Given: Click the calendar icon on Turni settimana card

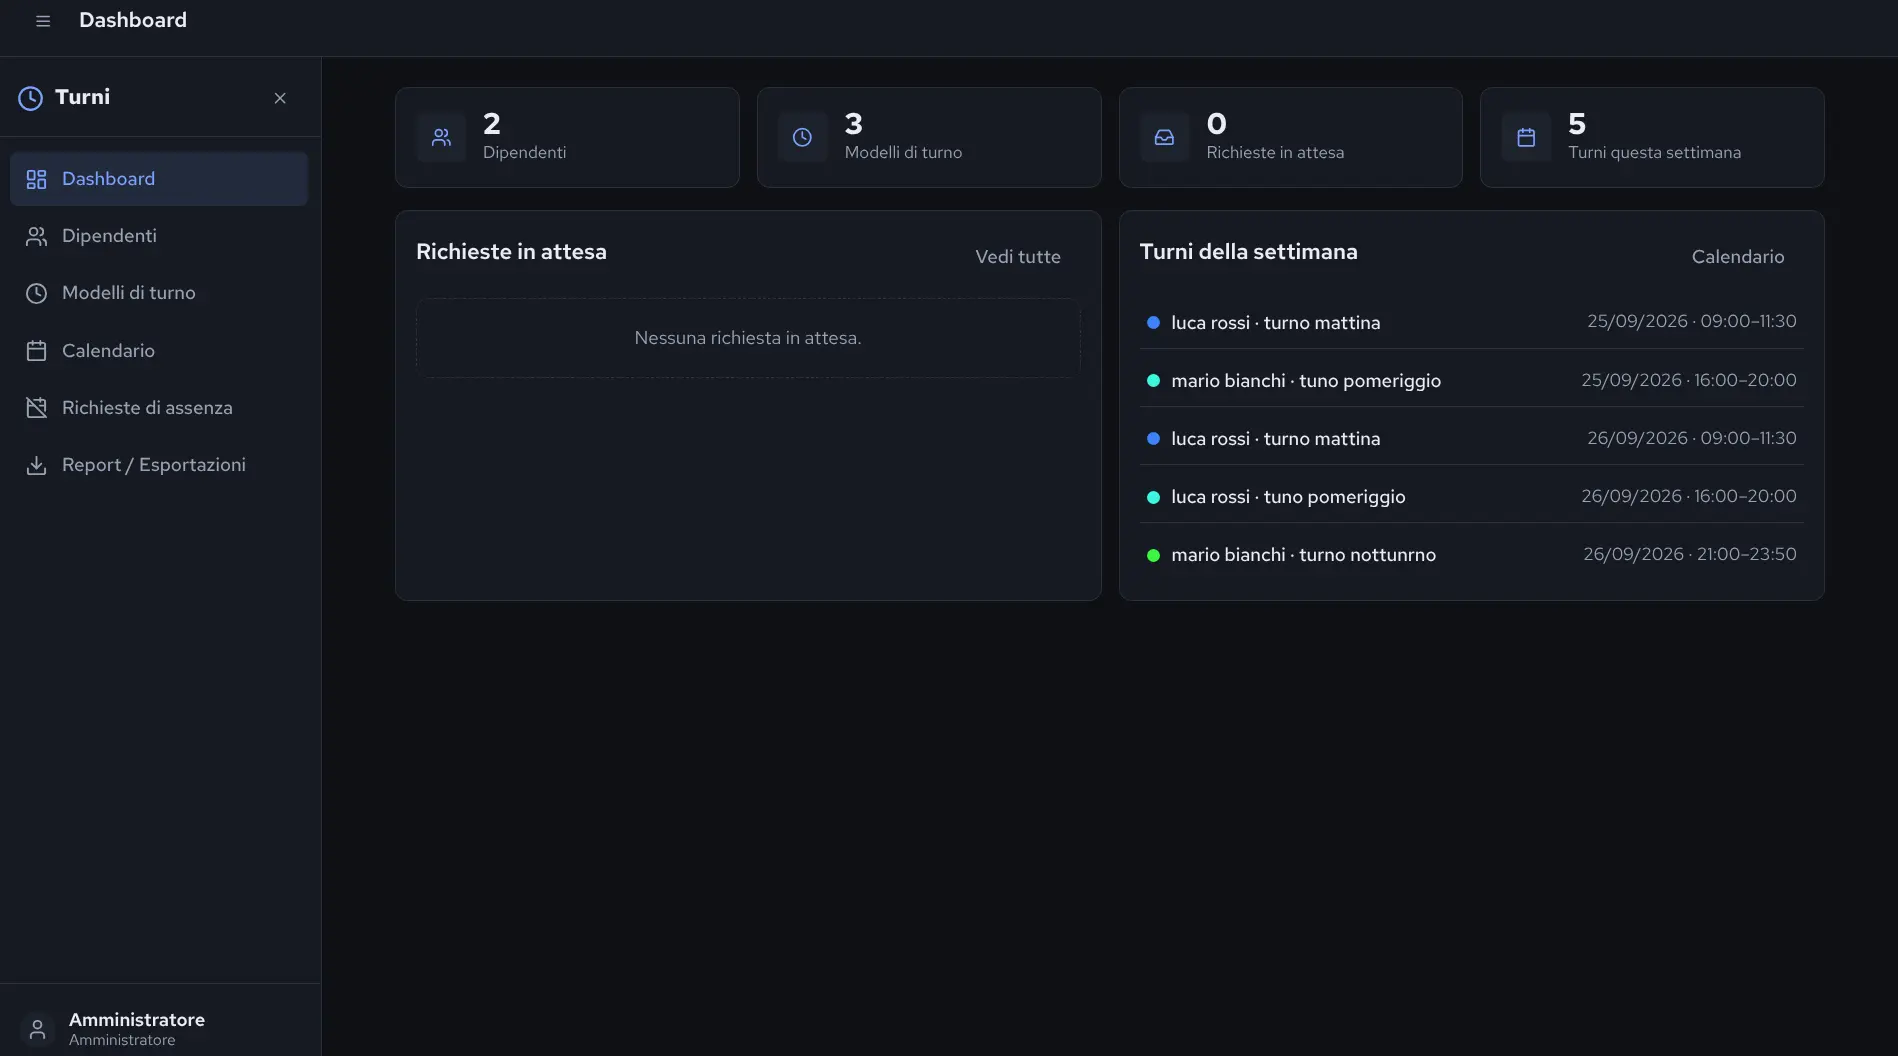Looking at the screenshot, I should pos(1526,138).
